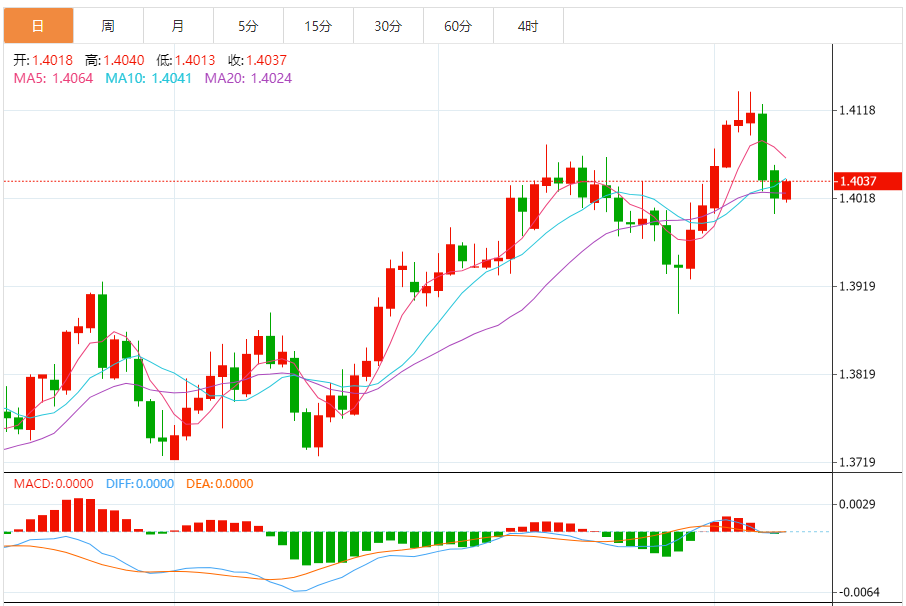Screen dimensions: 906x606
Task: Choose the 60分 timeframe tab
Action: click(458, 26)
